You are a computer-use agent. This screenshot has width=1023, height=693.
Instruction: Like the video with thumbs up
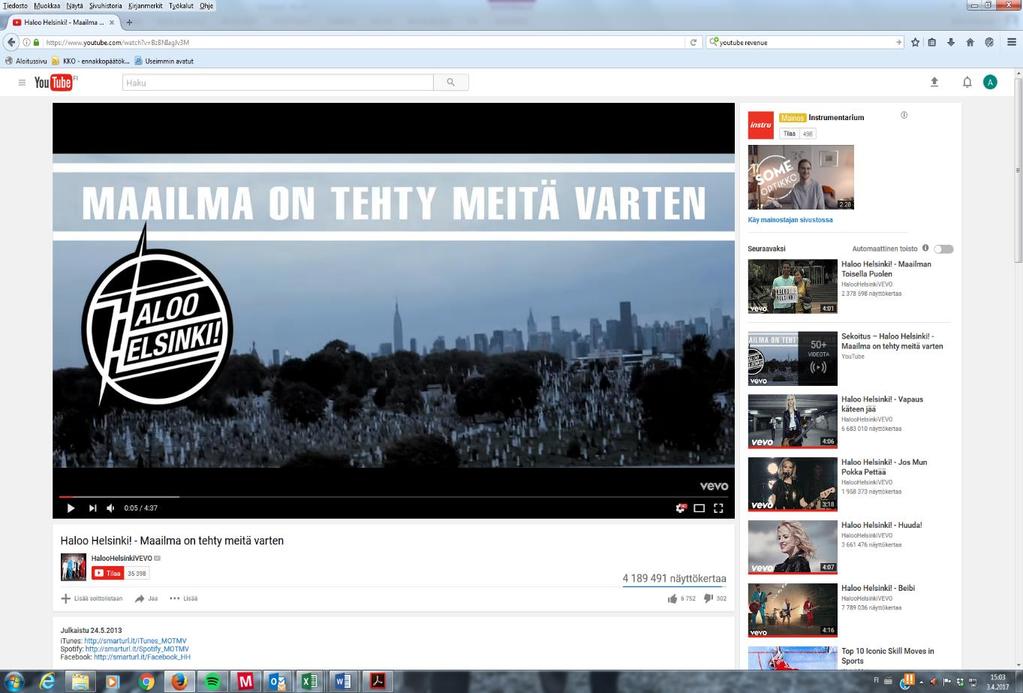(x=672, y=599)
